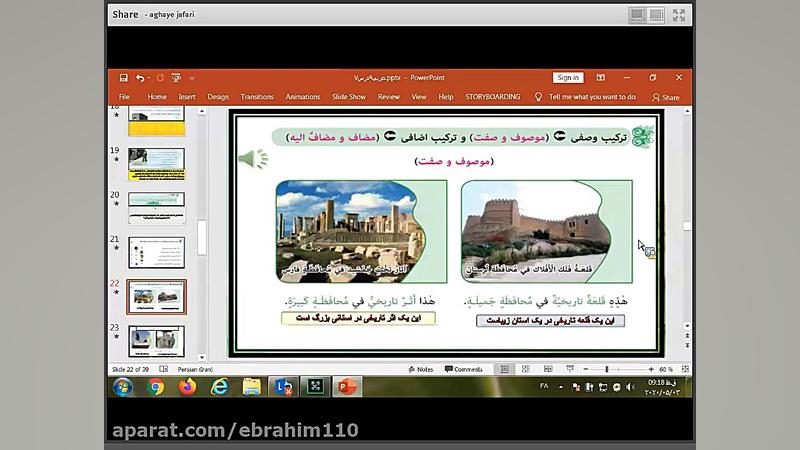Click the Sign in button

click(568, 78)
